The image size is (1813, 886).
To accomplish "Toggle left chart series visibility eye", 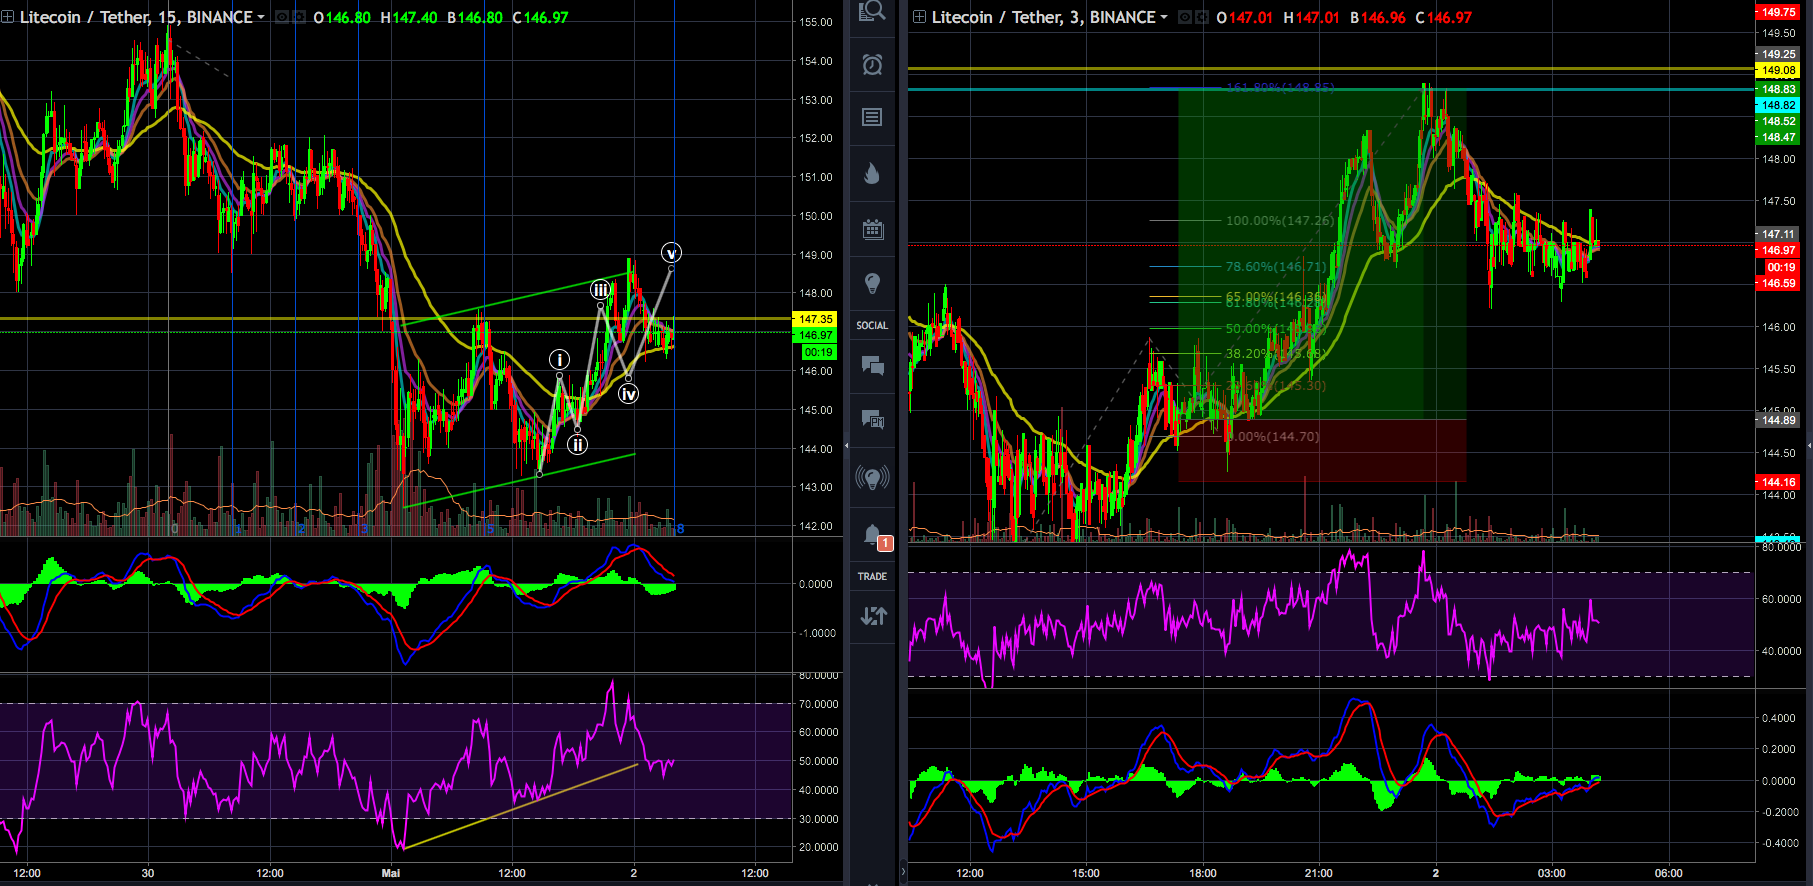I will pos(282,17).
